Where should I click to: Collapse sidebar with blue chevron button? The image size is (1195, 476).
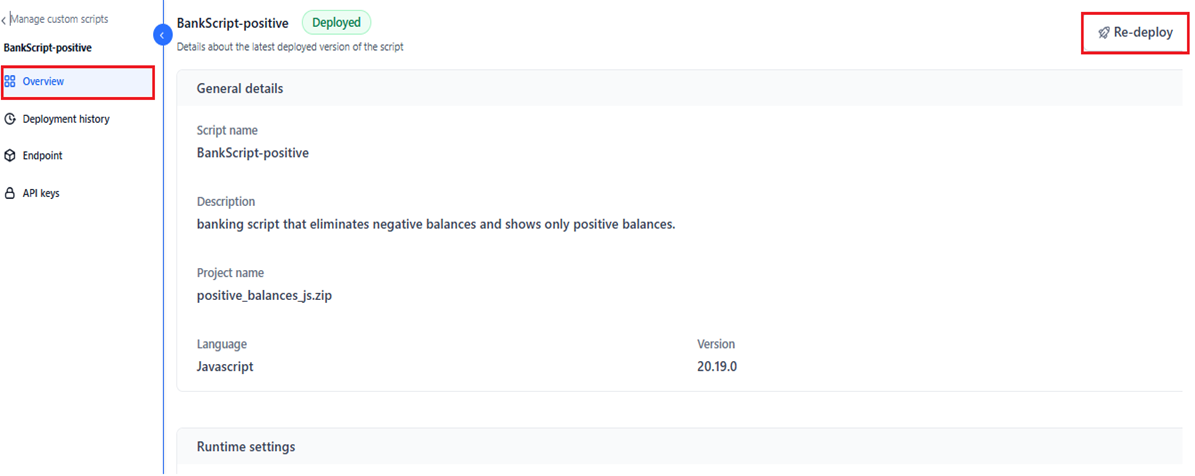pos(163,35)
